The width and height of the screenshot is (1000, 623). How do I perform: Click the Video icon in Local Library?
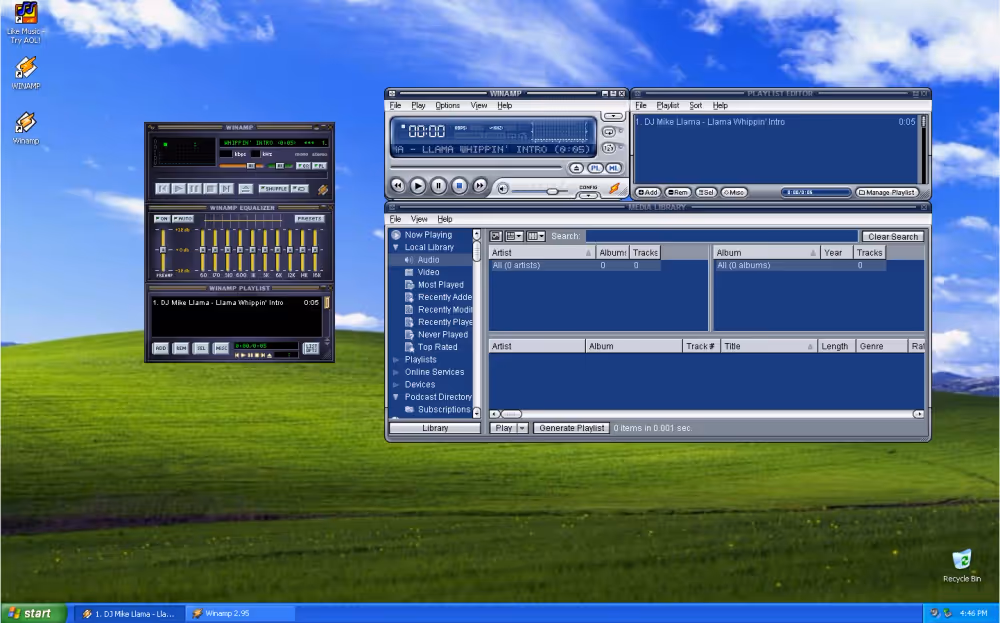409,272
